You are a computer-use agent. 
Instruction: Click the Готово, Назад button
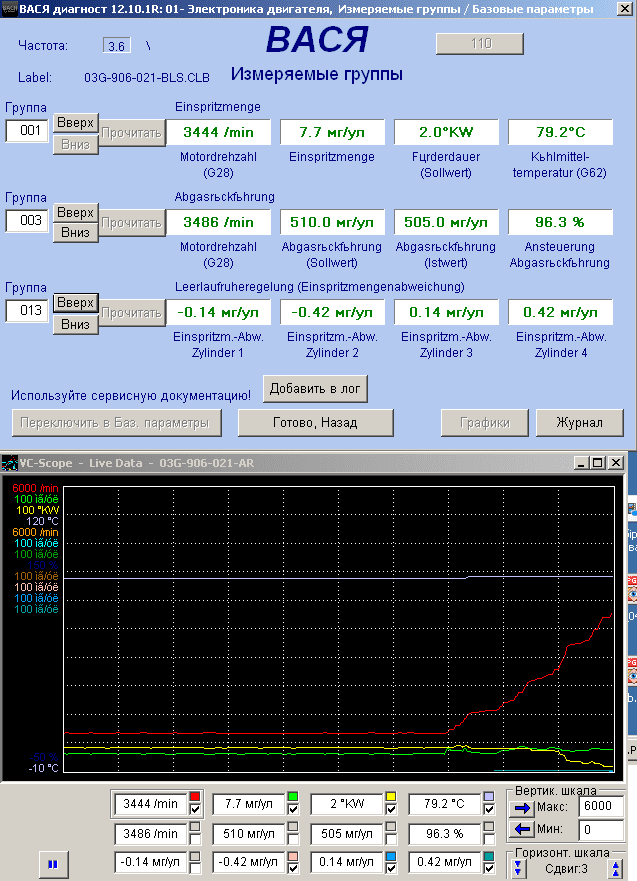315,423
